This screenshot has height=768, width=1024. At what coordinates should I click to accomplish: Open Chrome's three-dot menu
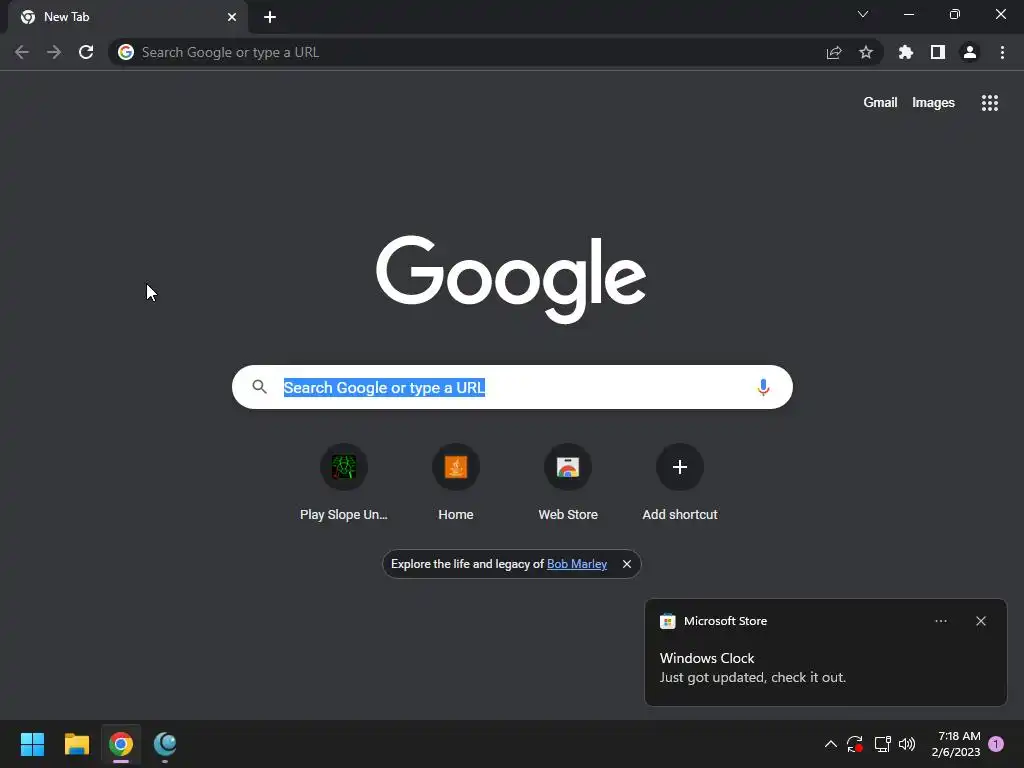[x=1002, y=52]
